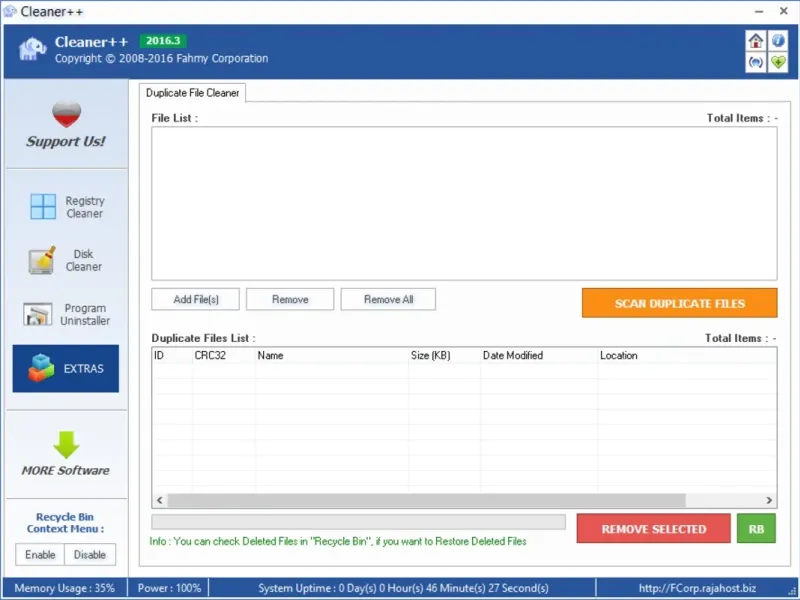Viewport: 800px width, 600px height.
Task: Click the Support Us! label
Action: 66,141
